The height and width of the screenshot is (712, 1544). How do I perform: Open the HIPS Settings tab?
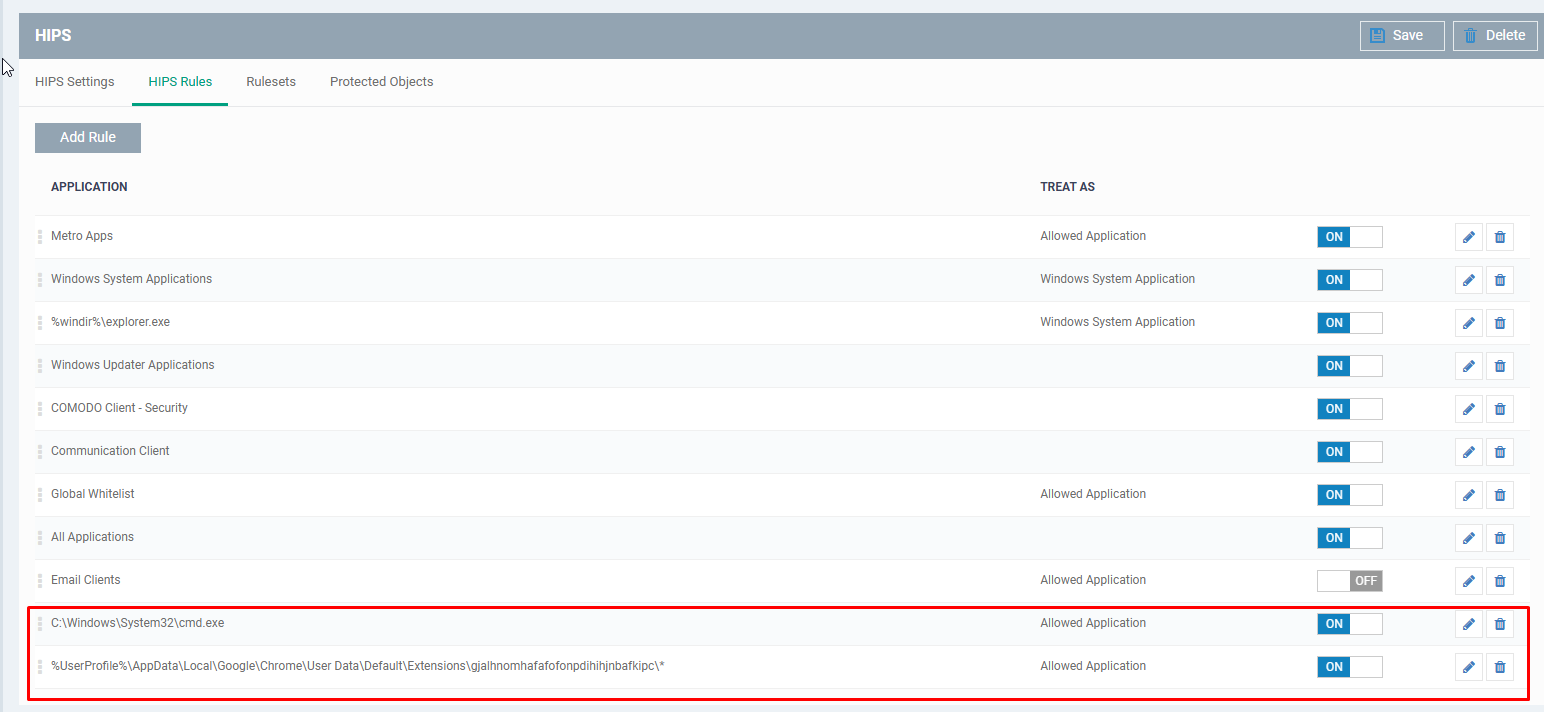[75, 82]
